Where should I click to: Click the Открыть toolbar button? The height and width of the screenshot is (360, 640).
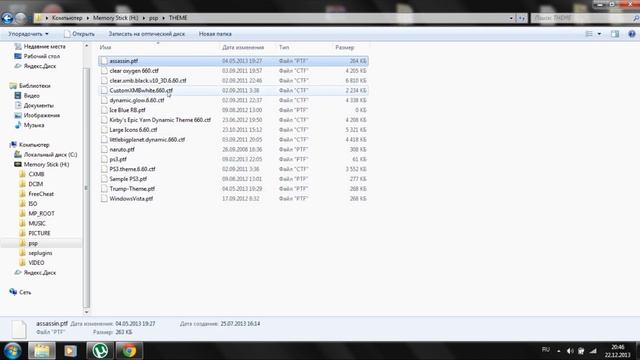(79, 34)
